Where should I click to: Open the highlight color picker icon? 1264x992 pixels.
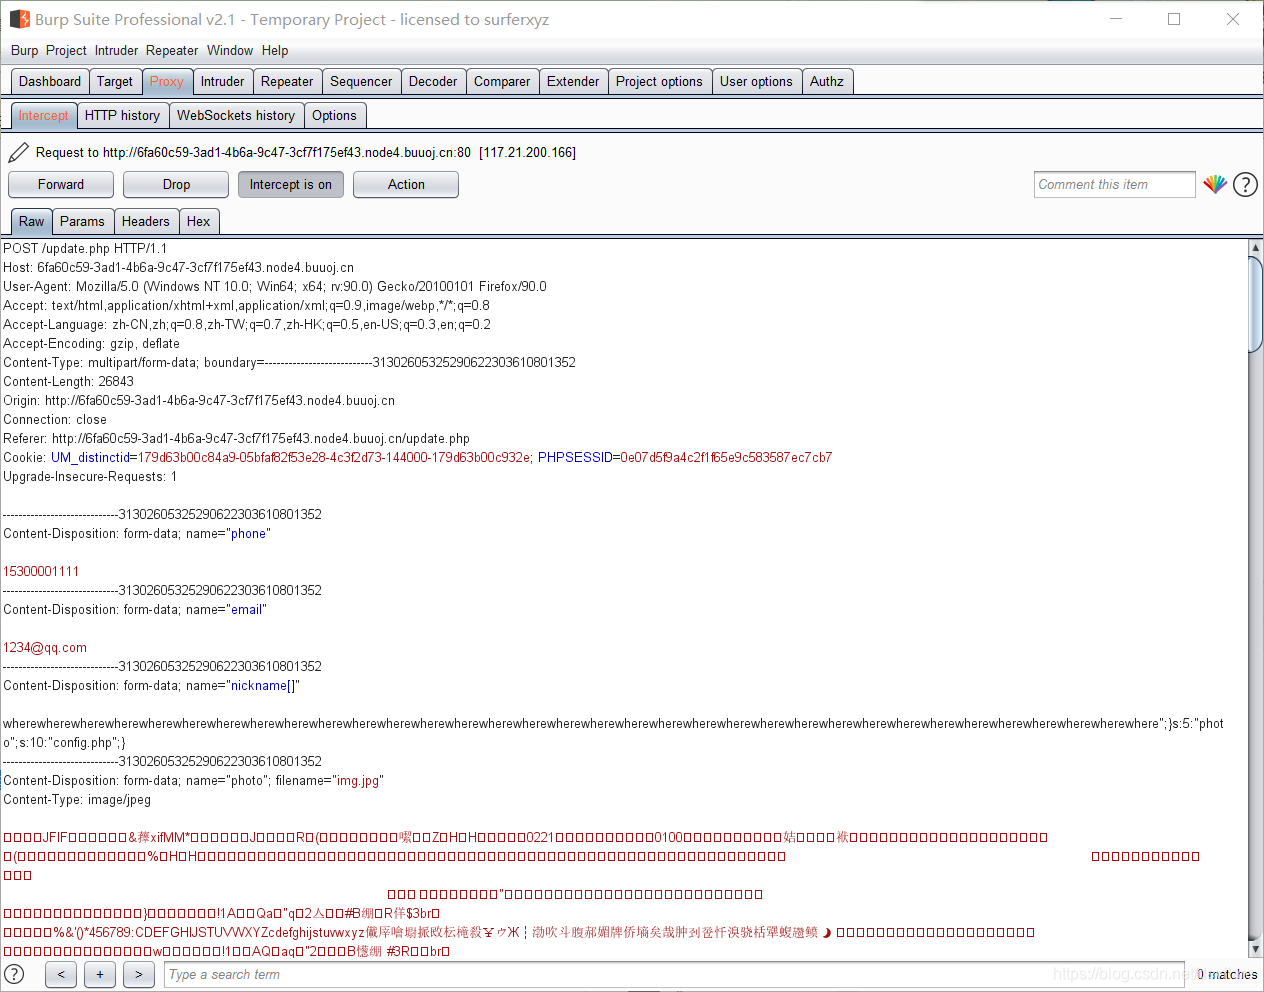click(x=1215, y=184)
